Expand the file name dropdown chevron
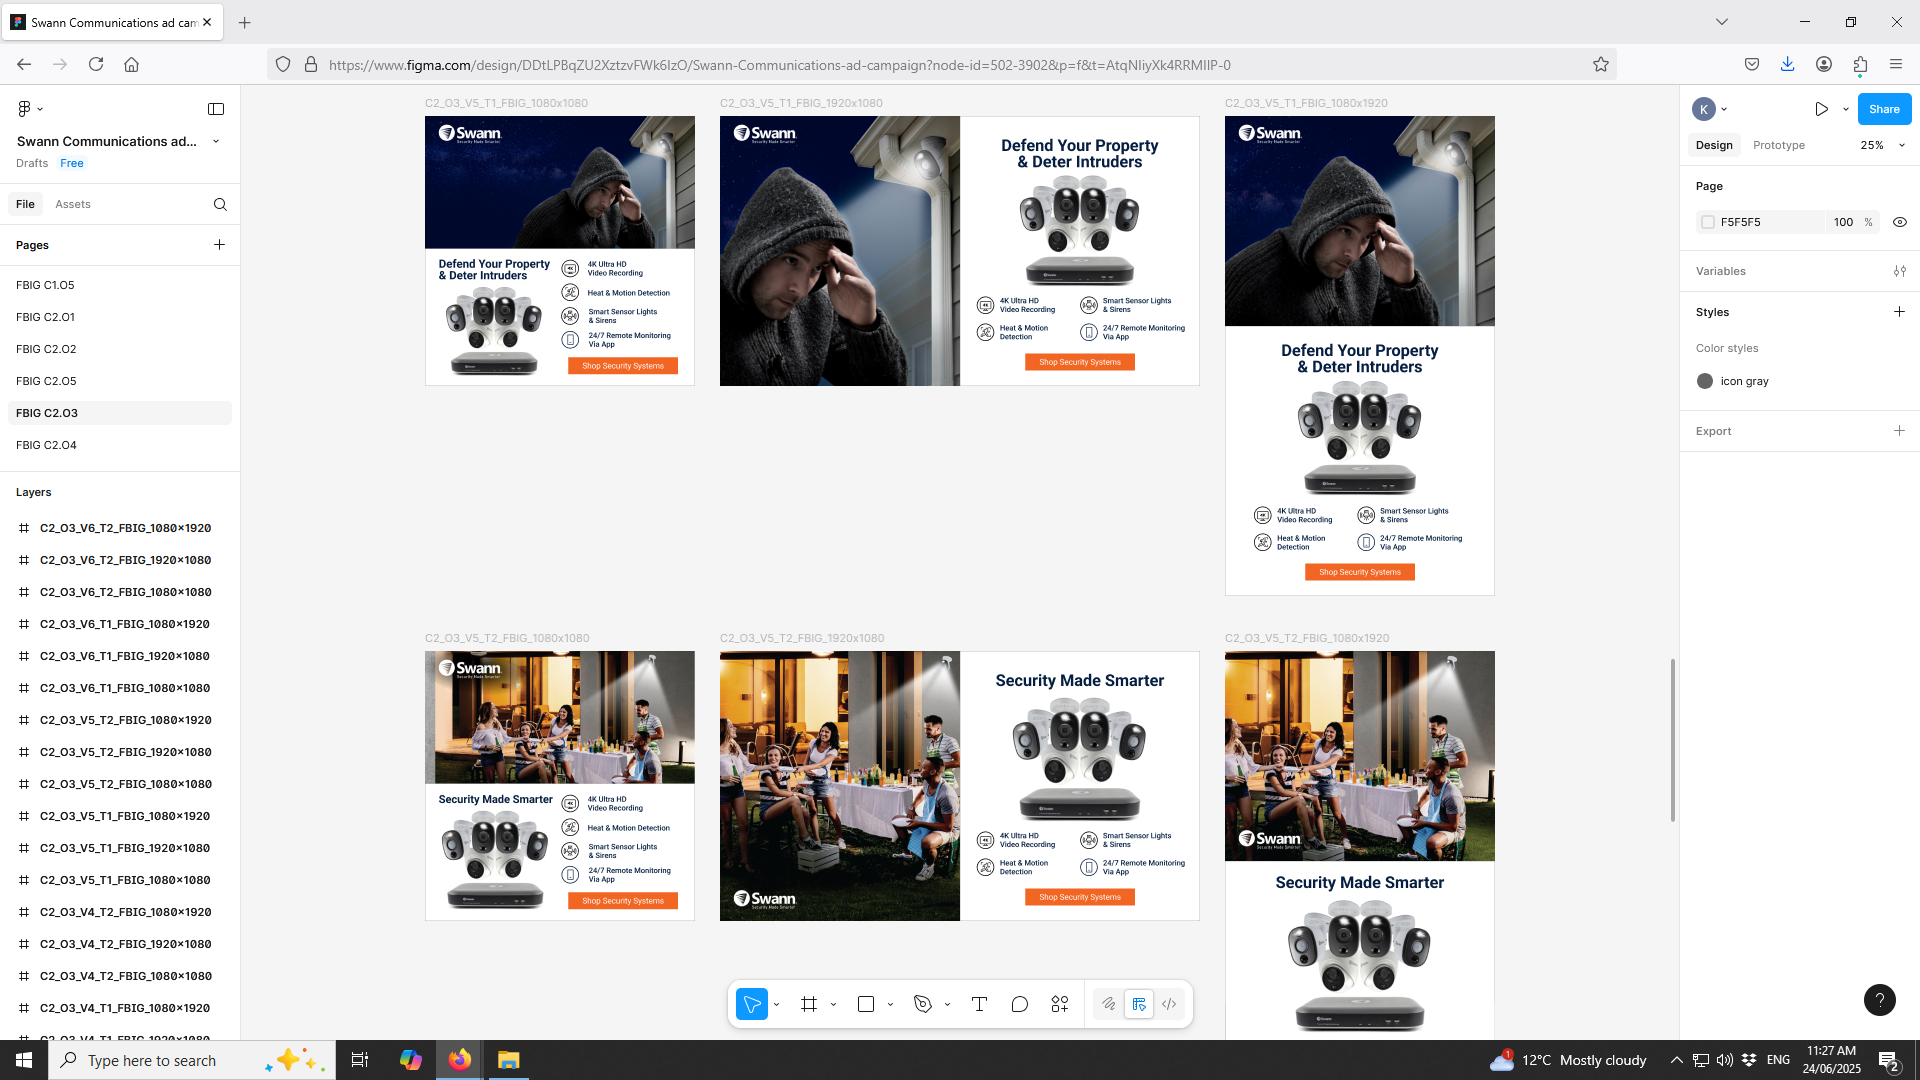The height and width of the screenshot is (1080, 1920). click(216, 141)
